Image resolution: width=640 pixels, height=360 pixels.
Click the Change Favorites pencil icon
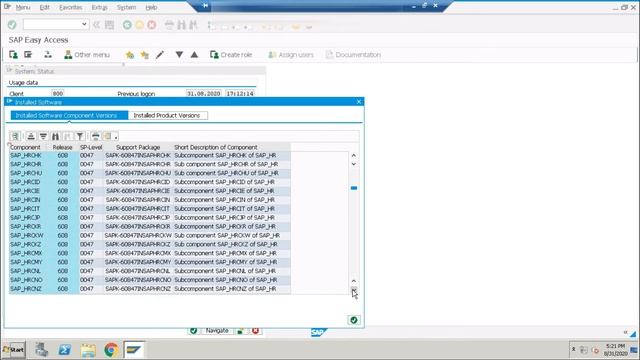160,55
